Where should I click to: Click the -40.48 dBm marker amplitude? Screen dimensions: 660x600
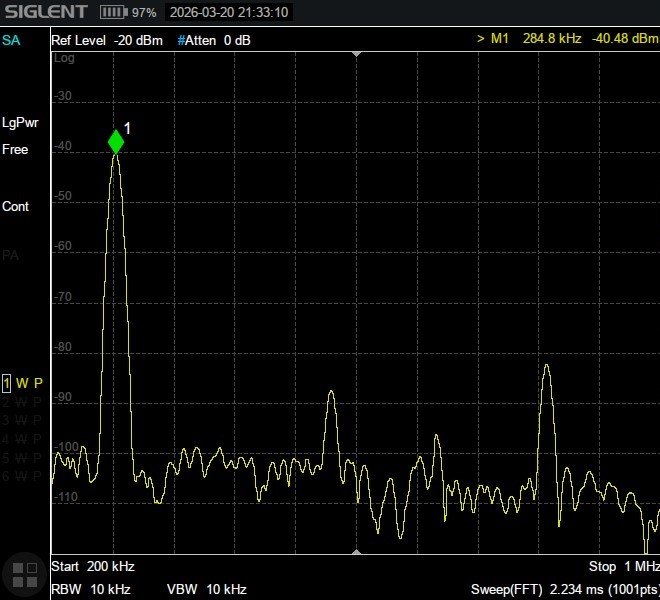pos(625,39)
